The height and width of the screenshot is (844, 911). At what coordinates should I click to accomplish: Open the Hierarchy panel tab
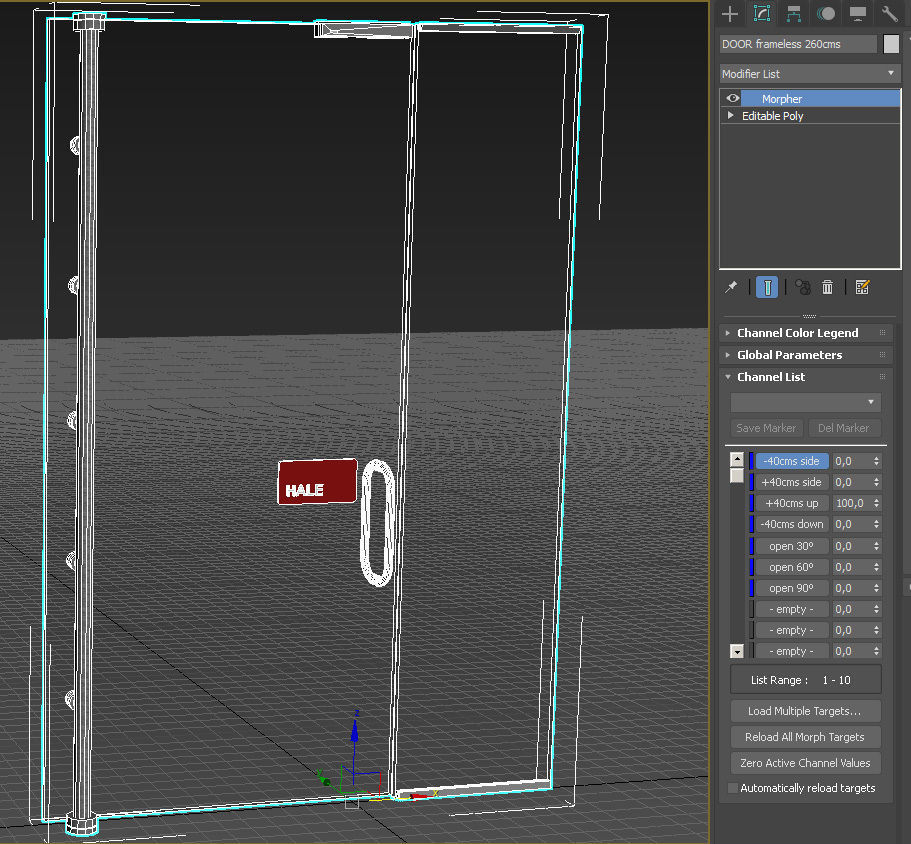(794, 13)
